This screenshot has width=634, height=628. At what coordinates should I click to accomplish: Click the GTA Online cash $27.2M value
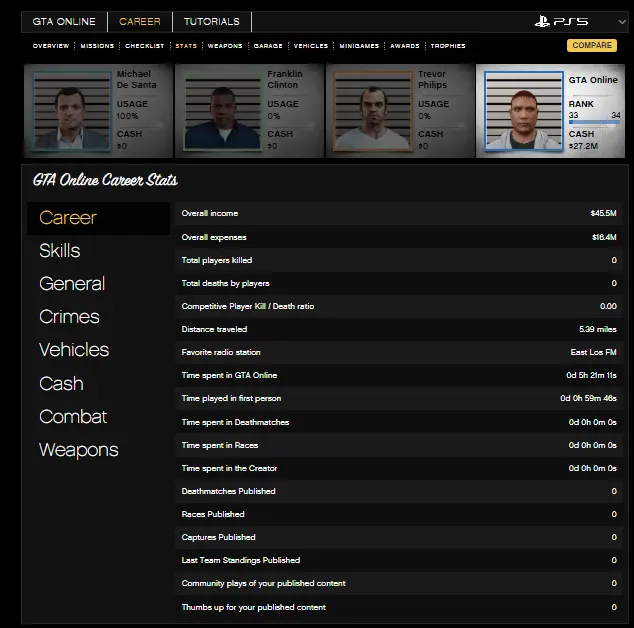click(583, 146)
